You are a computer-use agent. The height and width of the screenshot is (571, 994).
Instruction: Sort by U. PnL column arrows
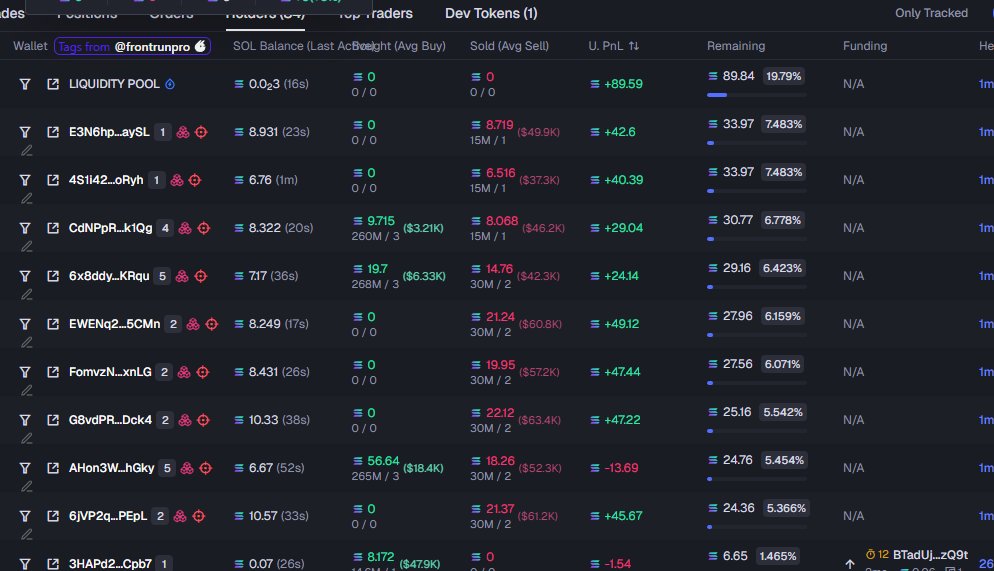click(634, 46)
